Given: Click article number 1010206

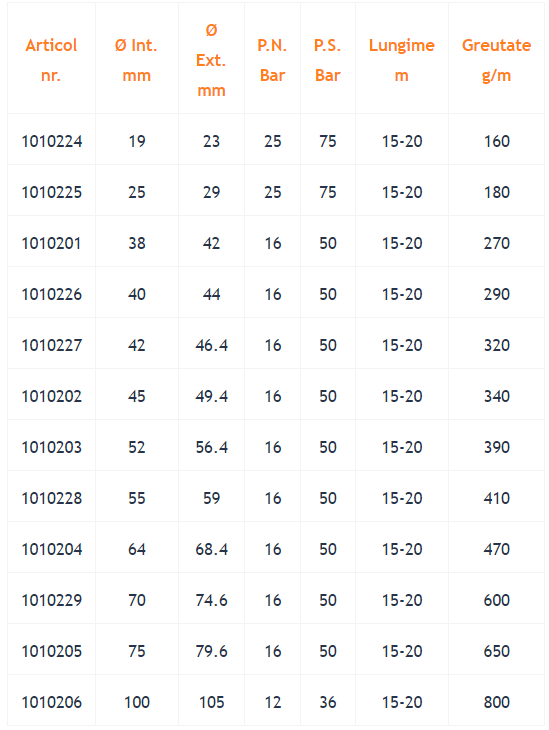Looking at the screenshot, I should [x=52, y=702].
